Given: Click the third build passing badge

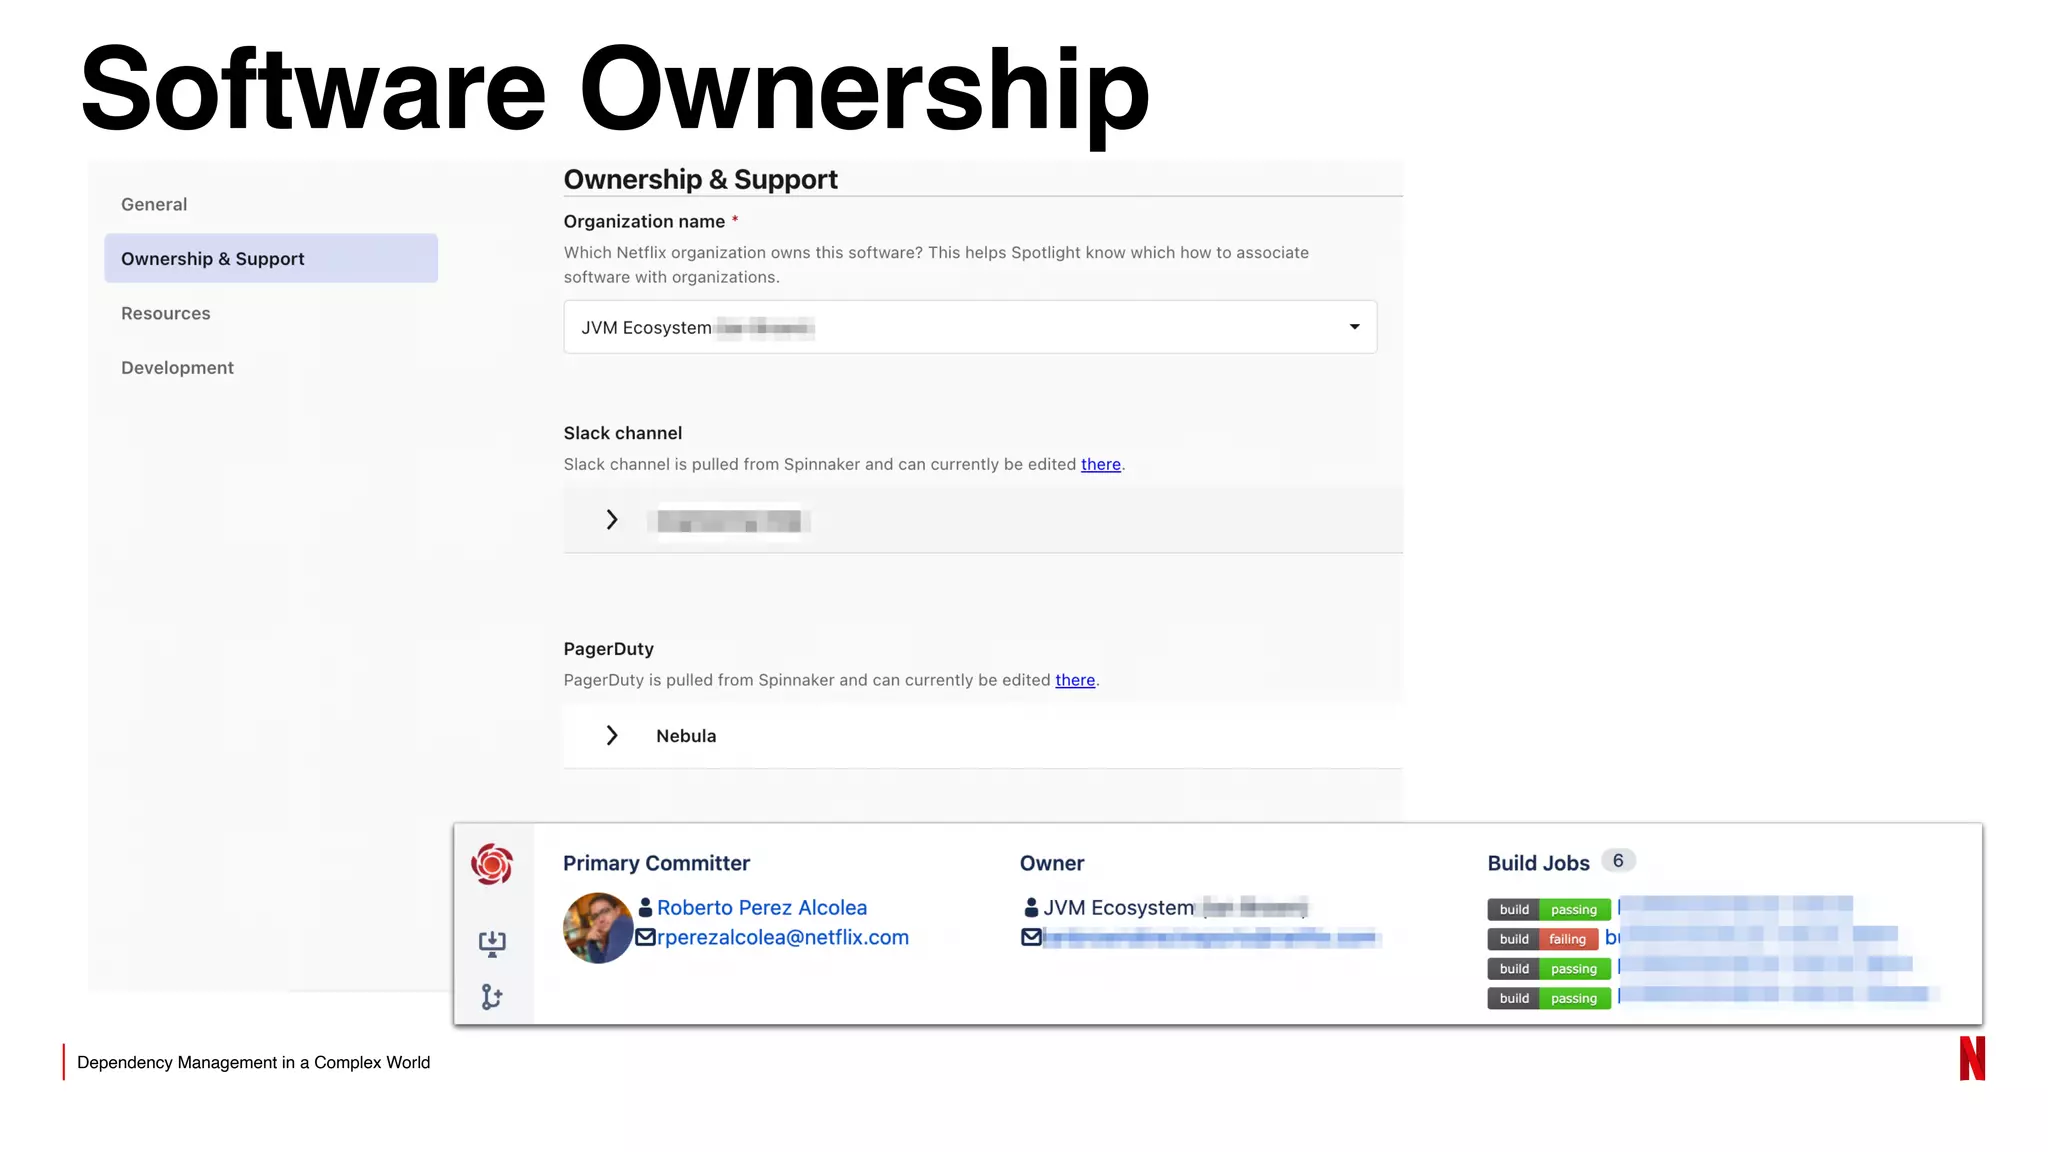Looking at the screenshot, I should pyautogui.click(x=1549, y=969).
